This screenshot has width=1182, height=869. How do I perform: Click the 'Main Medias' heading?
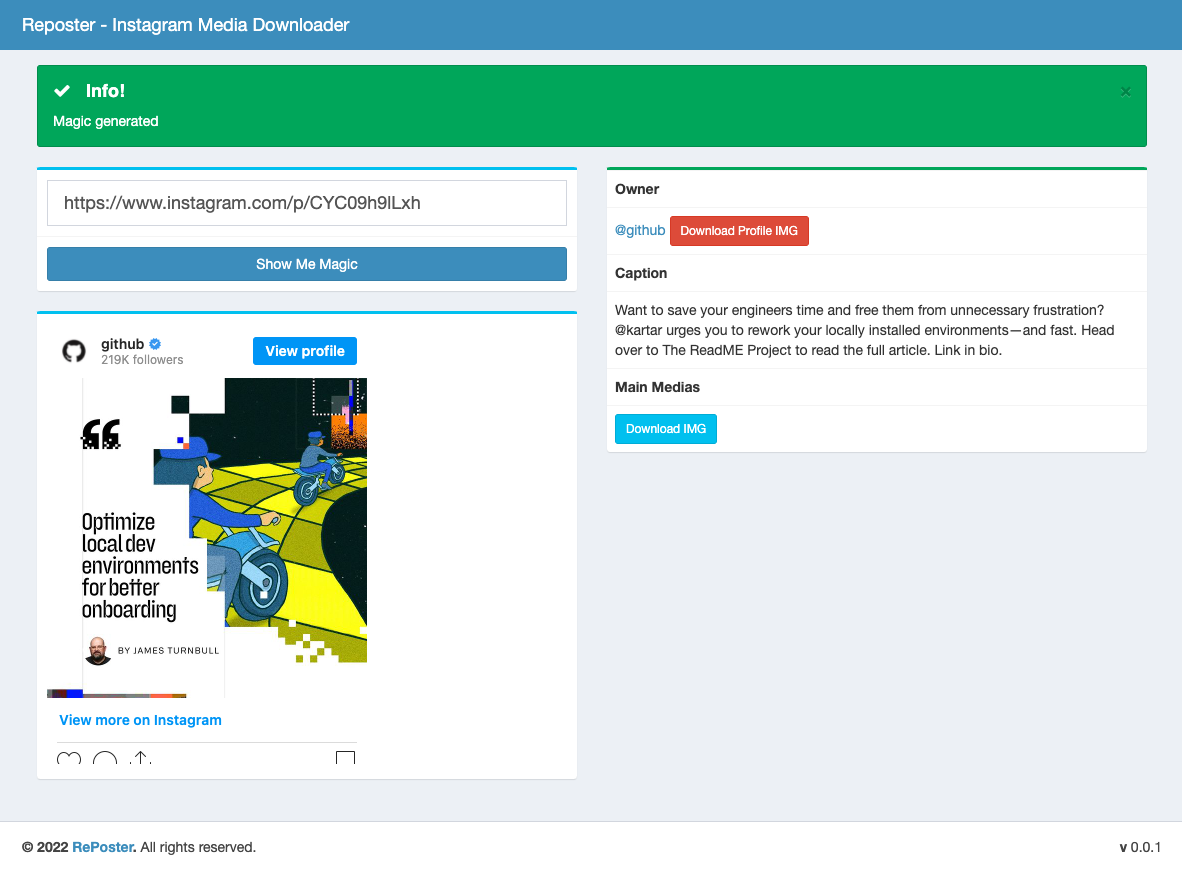point(657,387)
